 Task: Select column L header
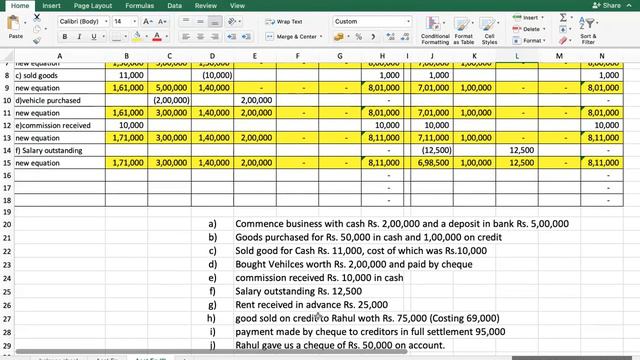(x=517, y=56)
